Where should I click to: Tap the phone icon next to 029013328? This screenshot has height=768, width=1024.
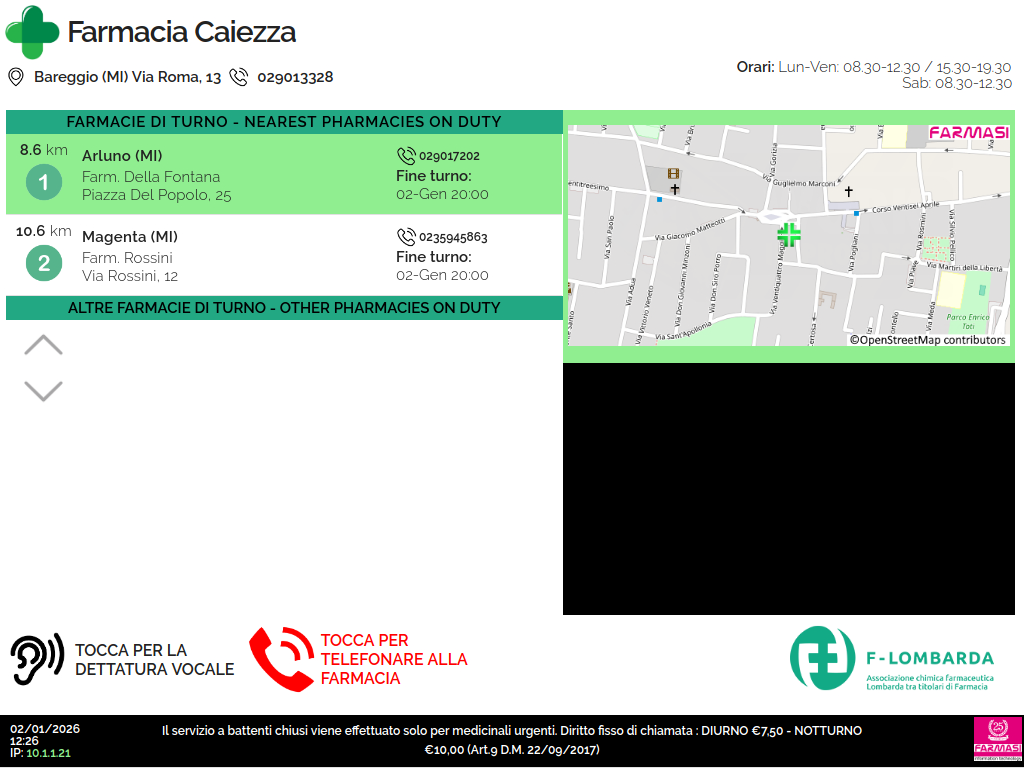[238, 77]
